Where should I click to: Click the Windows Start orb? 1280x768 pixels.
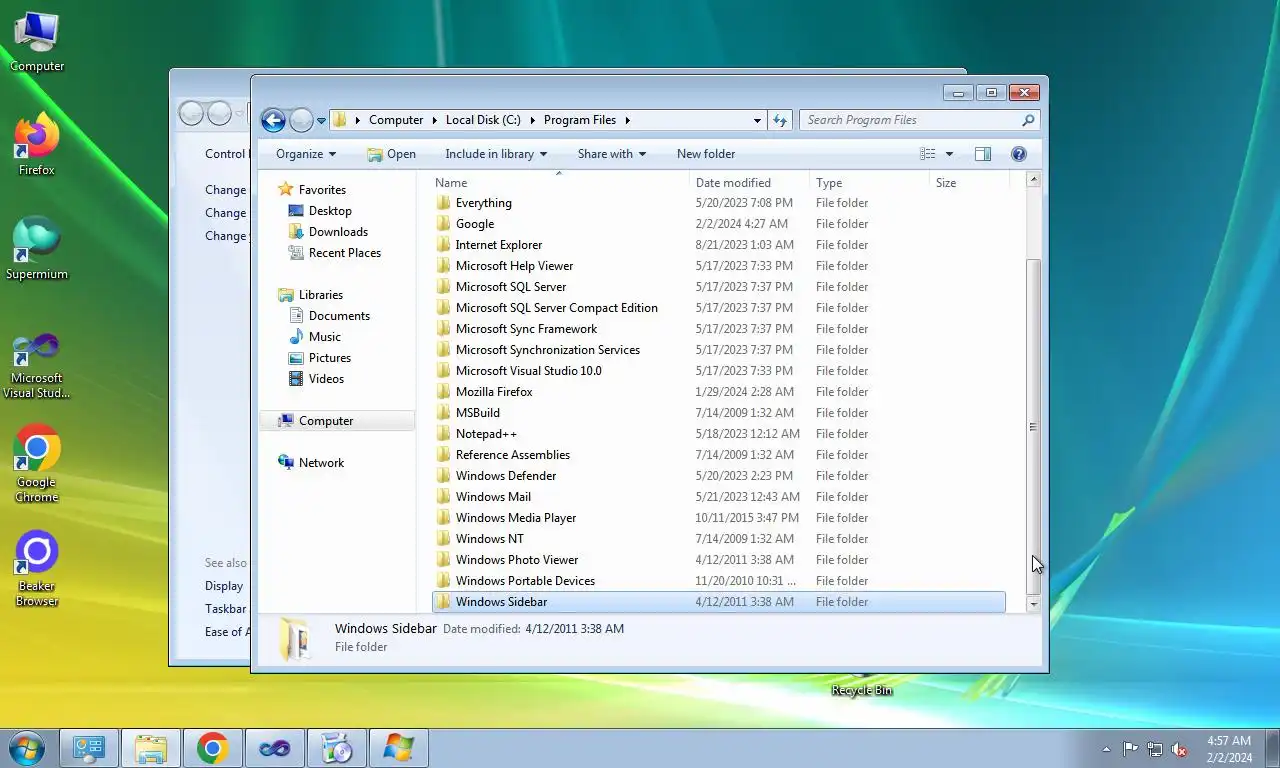[x=26, y=747]
